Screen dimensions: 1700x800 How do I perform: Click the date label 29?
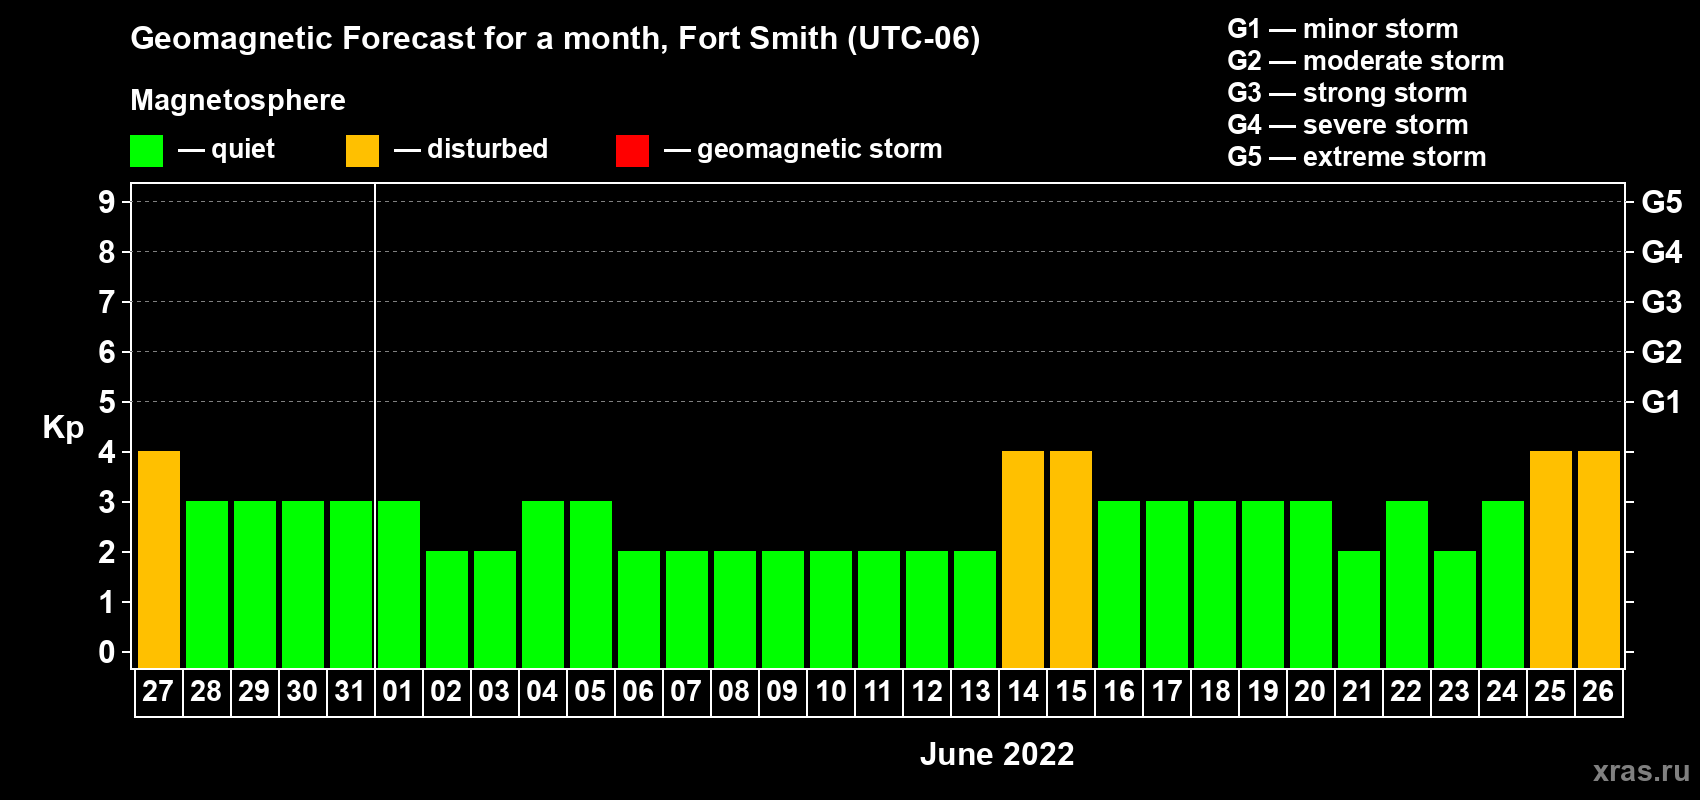pyautogui.click(x=254, y=691)
